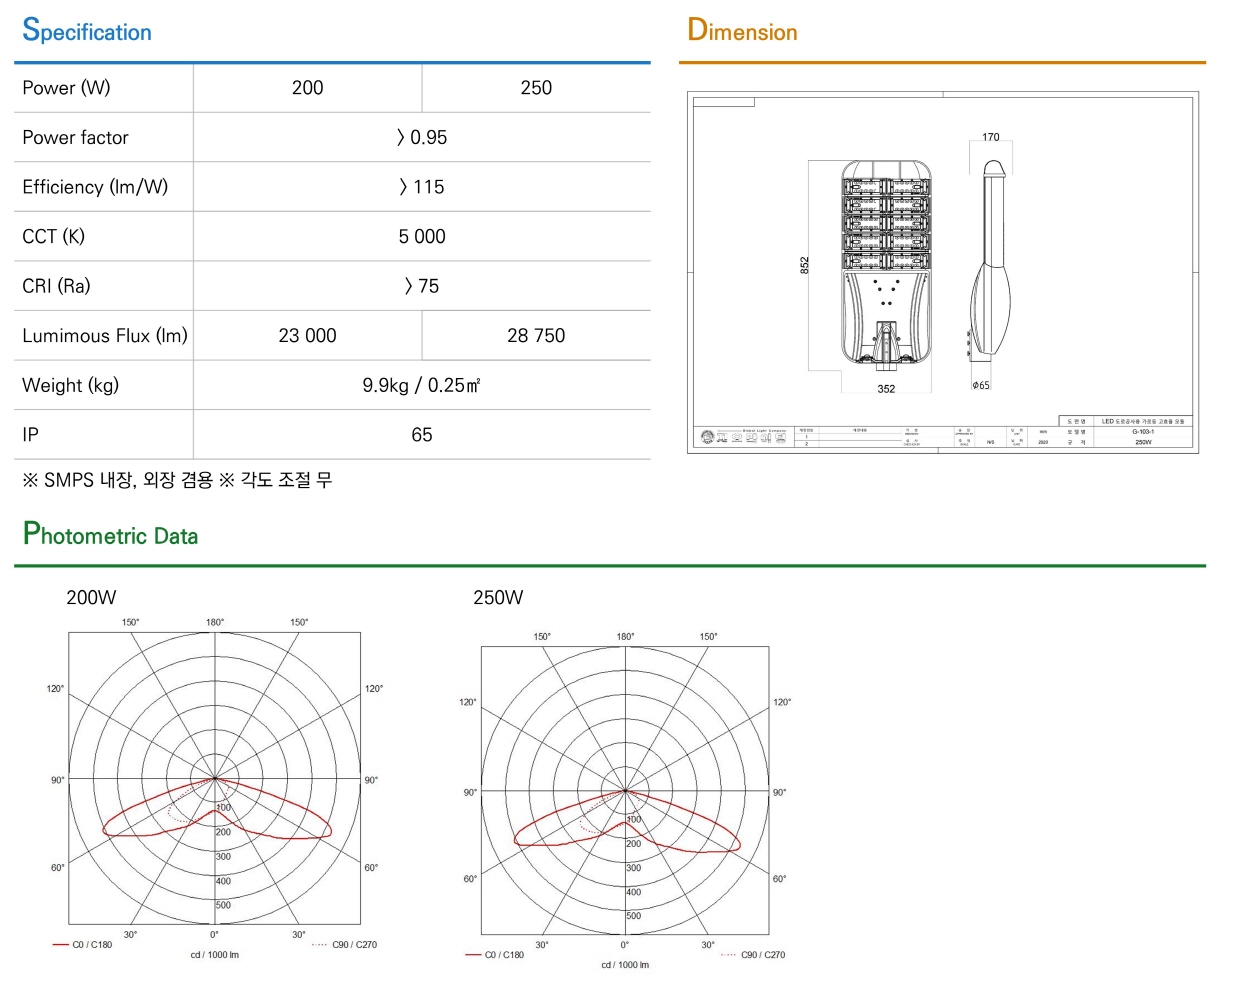Select the 852 height dimension label

(x=804, y=265)
